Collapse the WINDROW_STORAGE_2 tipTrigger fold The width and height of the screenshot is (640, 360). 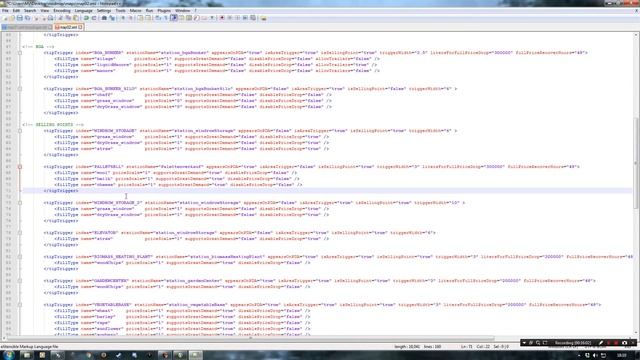20,202
